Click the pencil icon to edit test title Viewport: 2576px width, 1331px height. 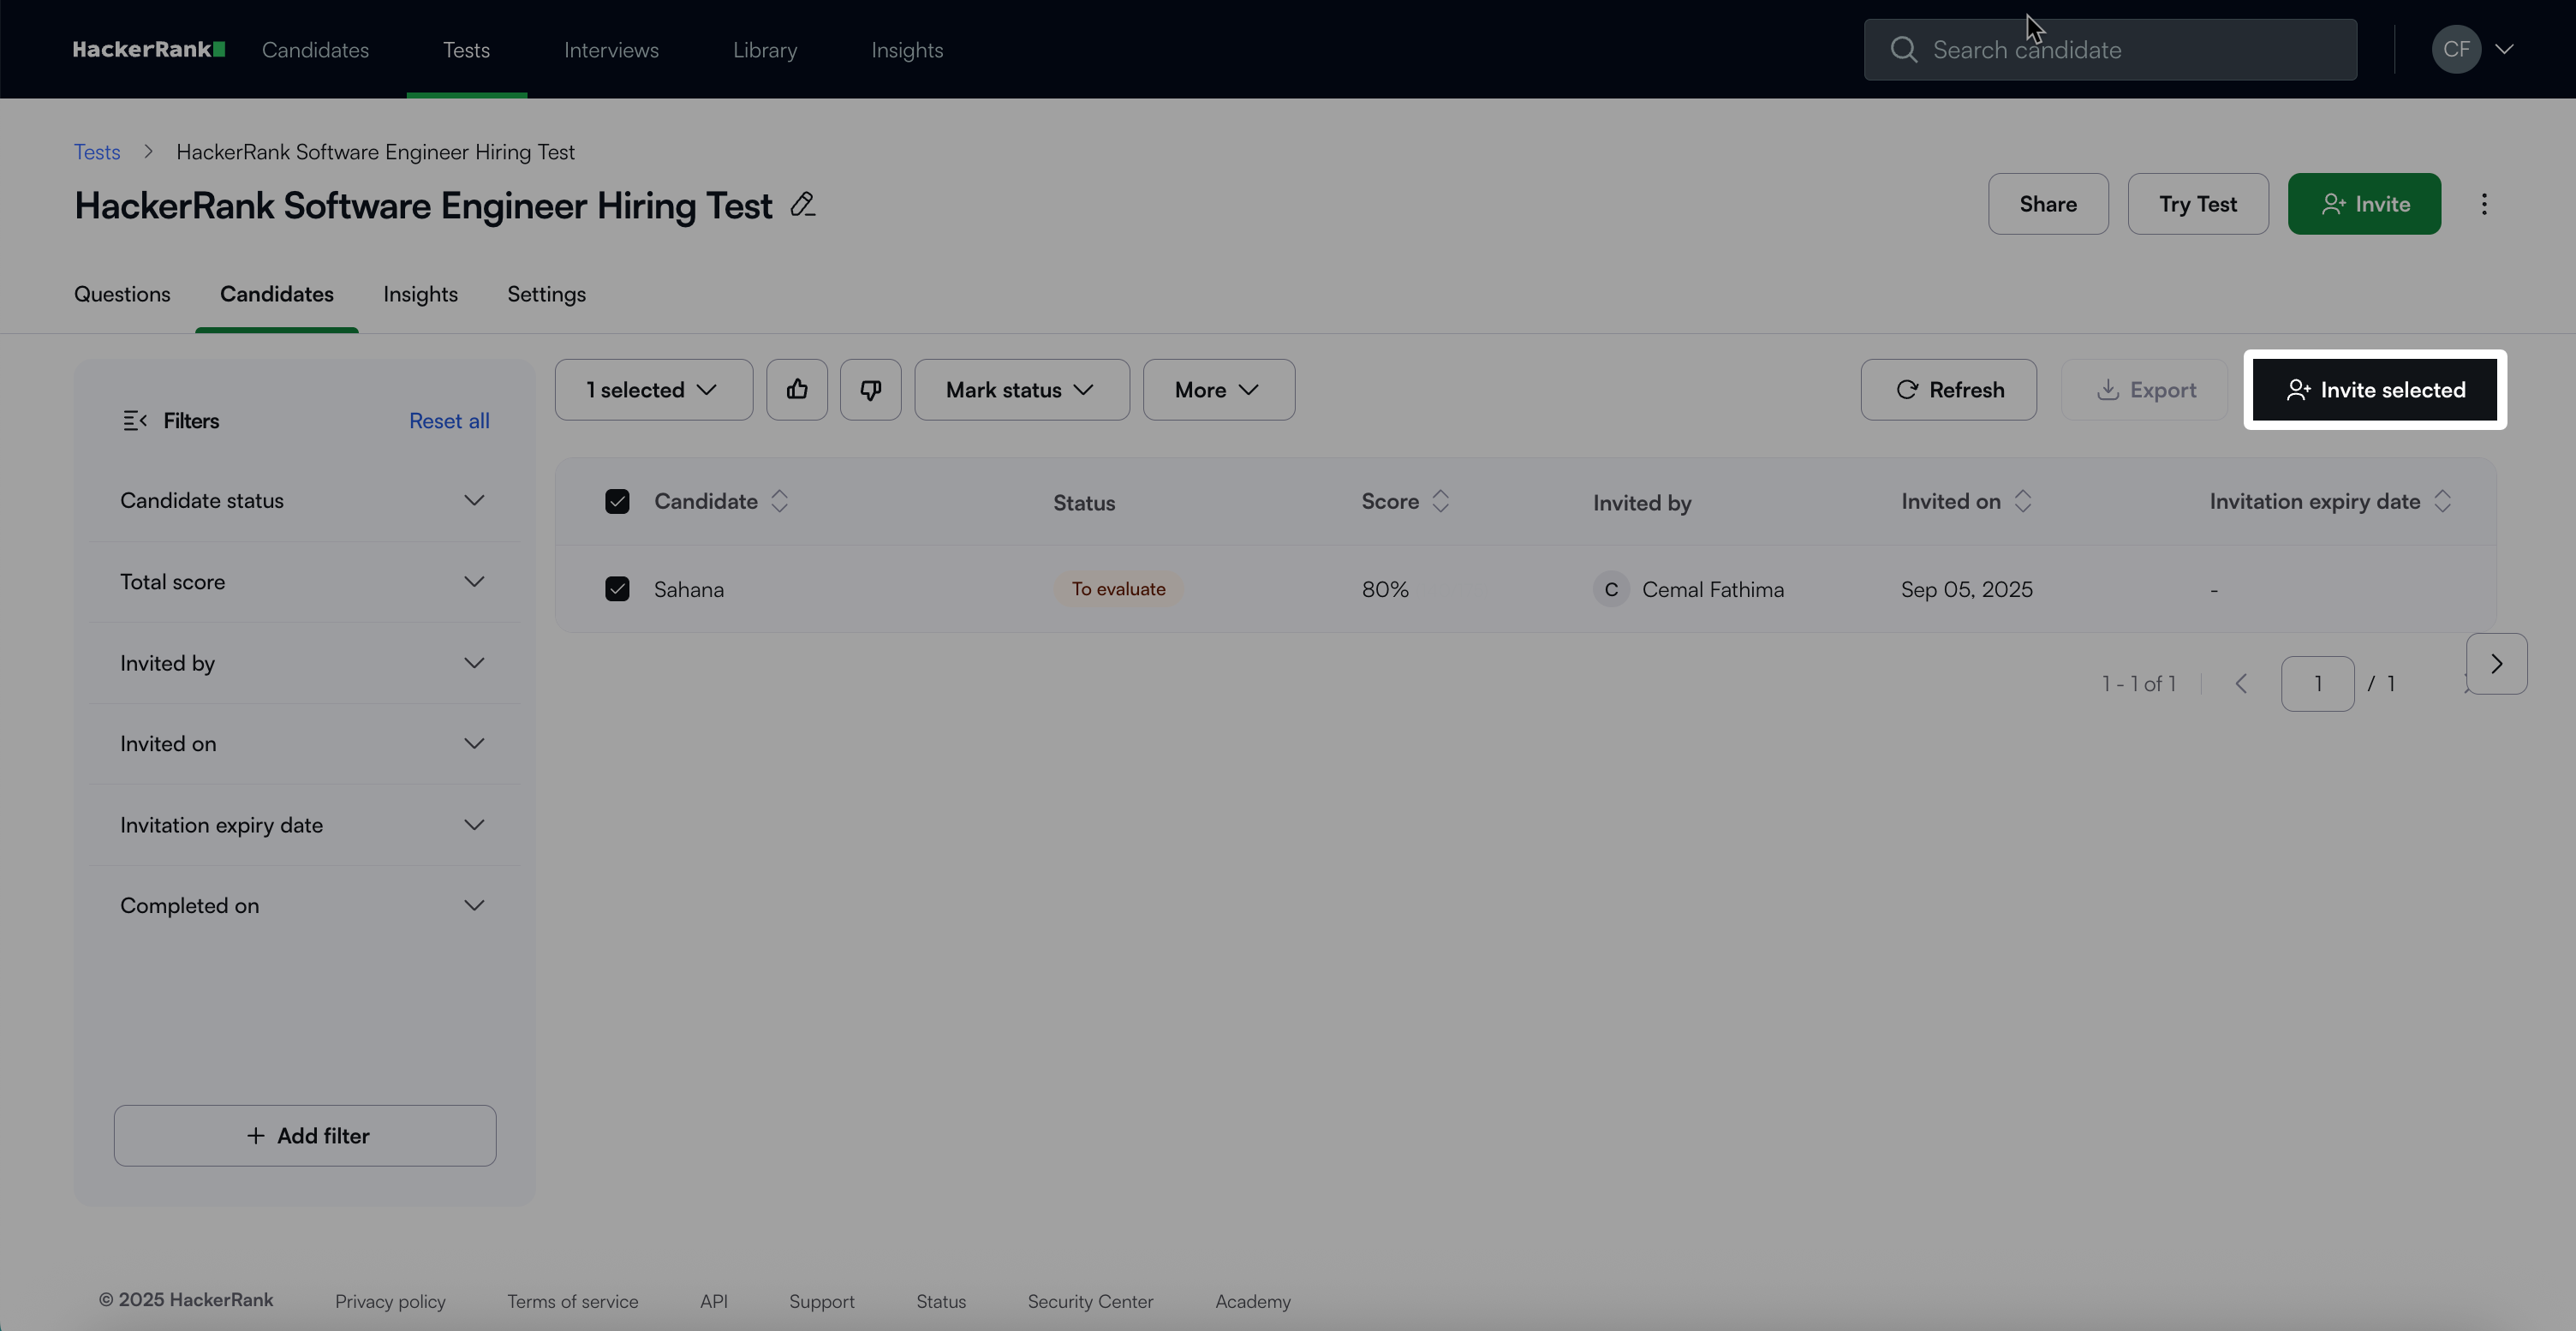tap(802, 205)
